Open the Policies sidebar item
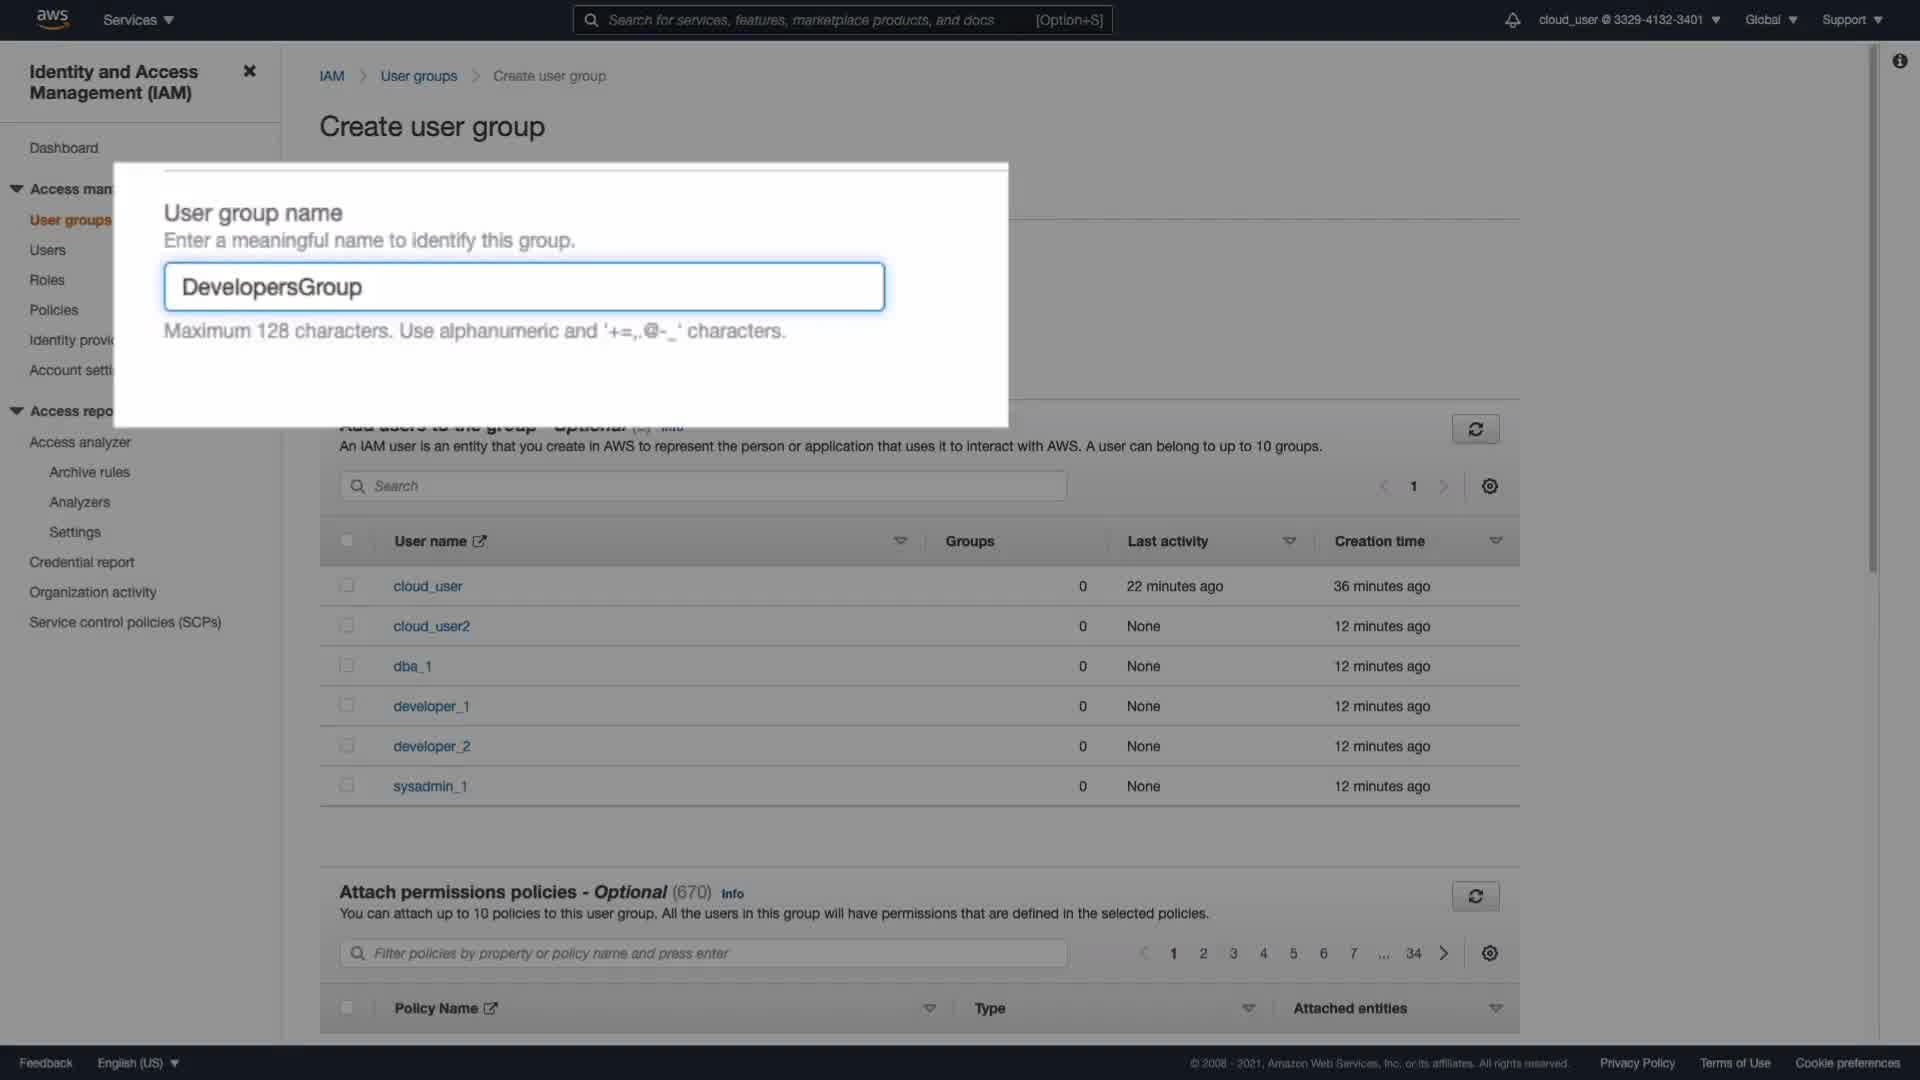1920x1080 pixels. click(x=54, y=310)
